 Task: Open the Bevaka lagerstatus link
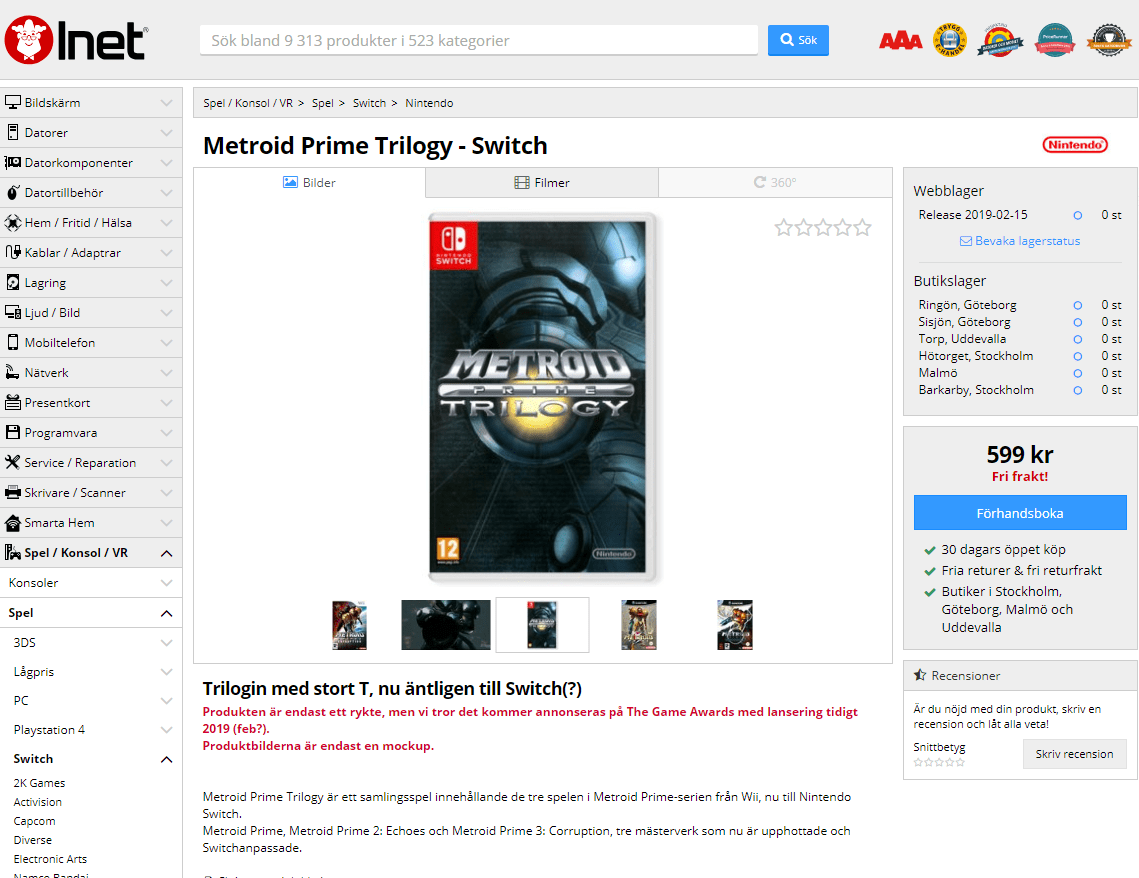click(x=1020, y=241)
